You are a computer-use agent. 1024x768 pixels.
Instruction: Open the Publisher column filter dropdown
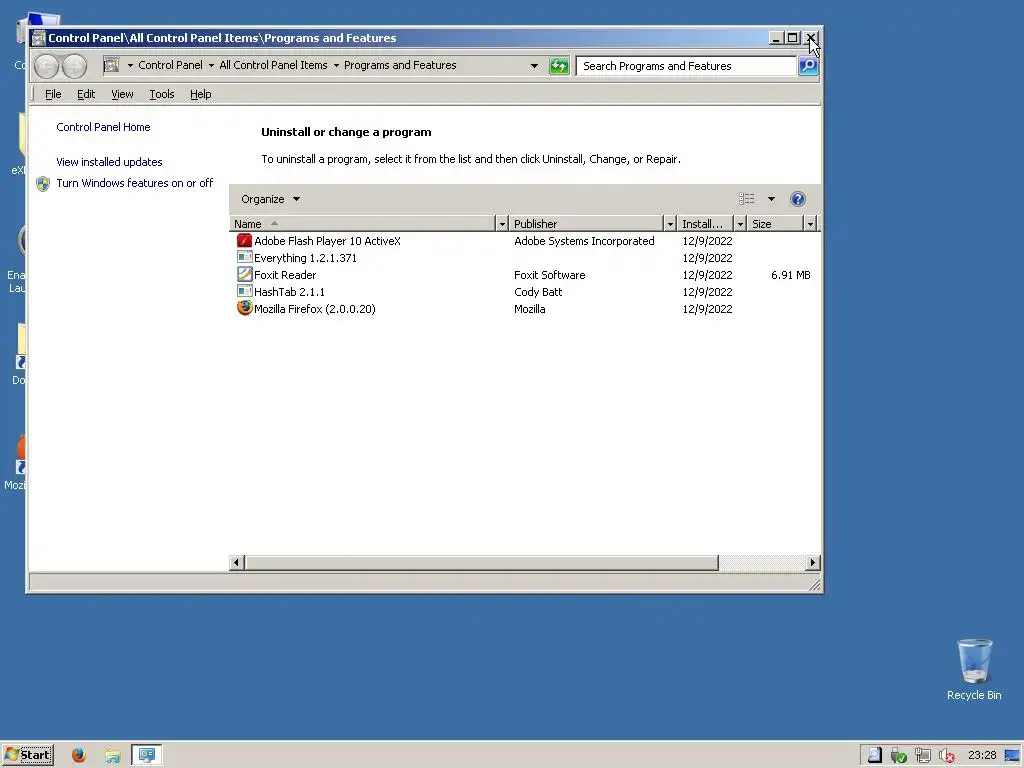point(669,224)
